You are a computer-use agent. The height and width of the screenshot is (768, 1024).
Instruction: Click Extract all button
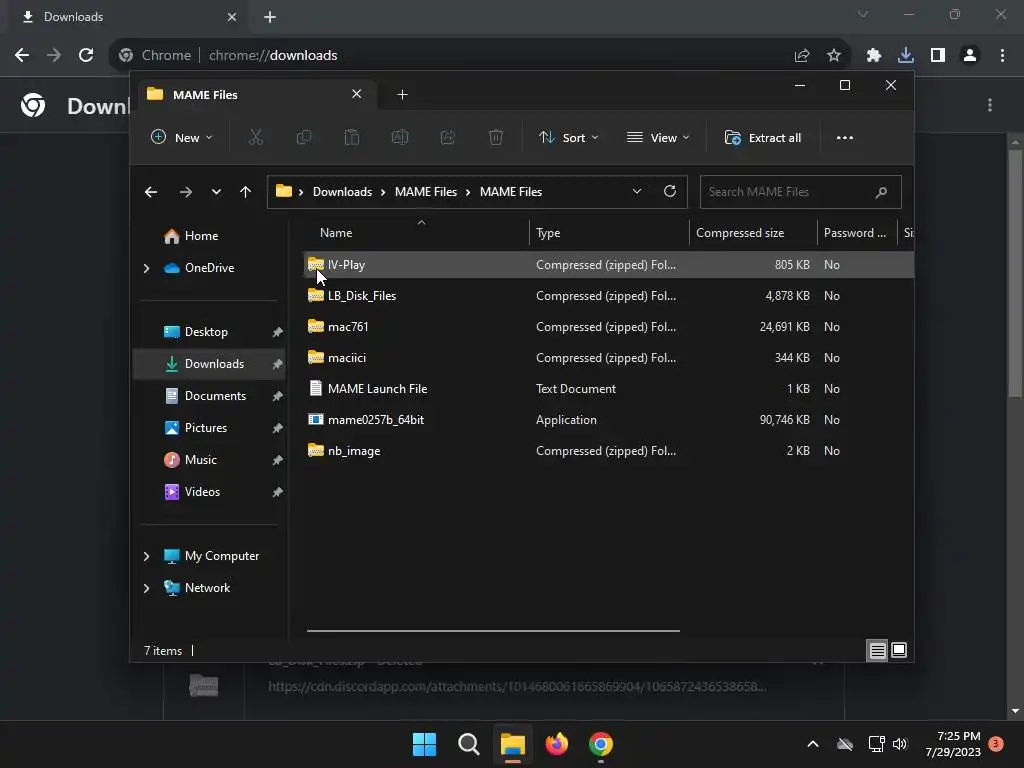pos(763,138)
